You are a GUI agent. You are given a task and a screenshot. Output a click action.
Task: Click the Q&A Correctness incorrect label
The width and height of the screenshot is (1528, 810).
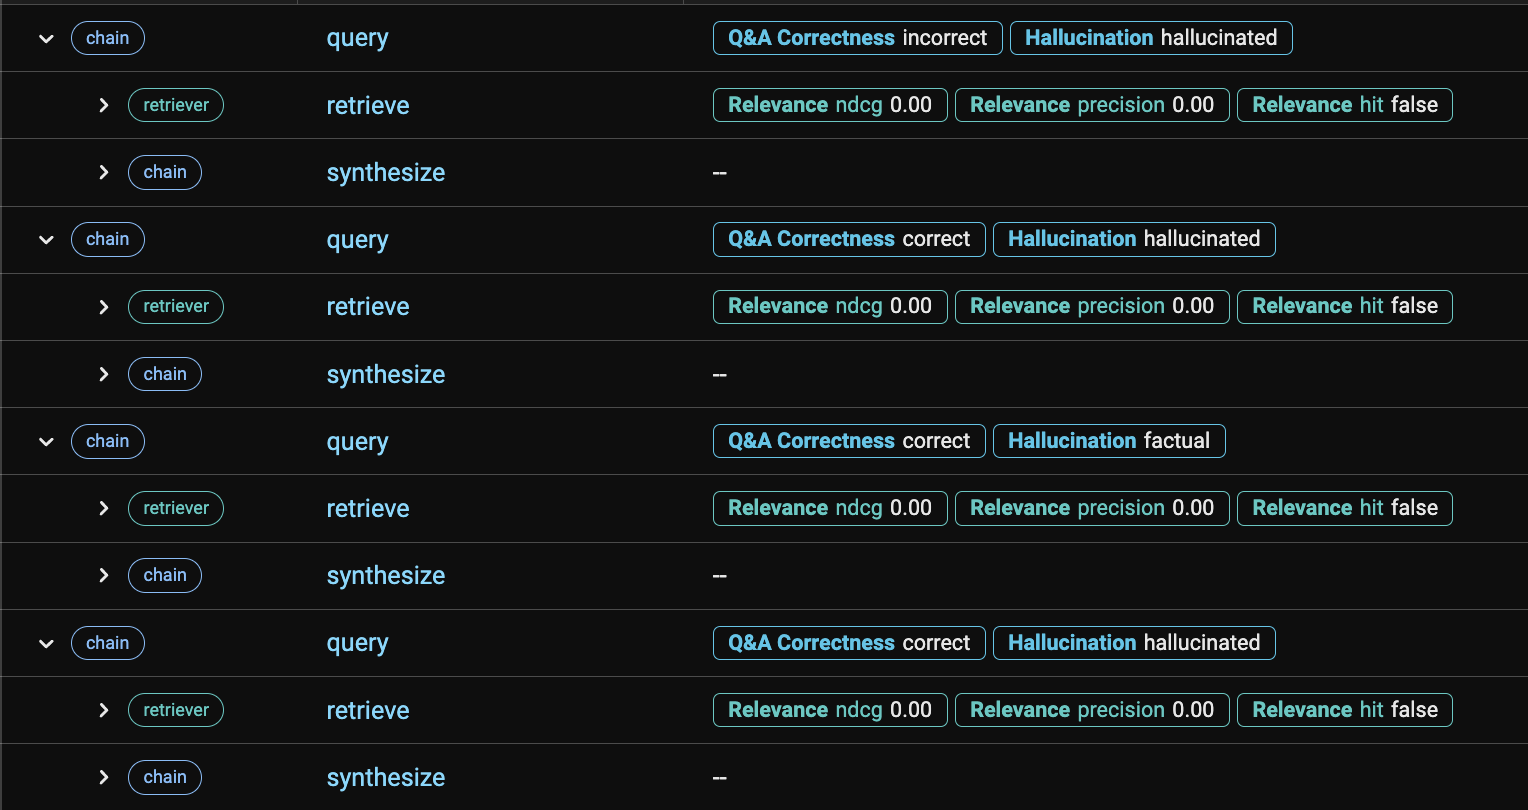pos(858,38)
